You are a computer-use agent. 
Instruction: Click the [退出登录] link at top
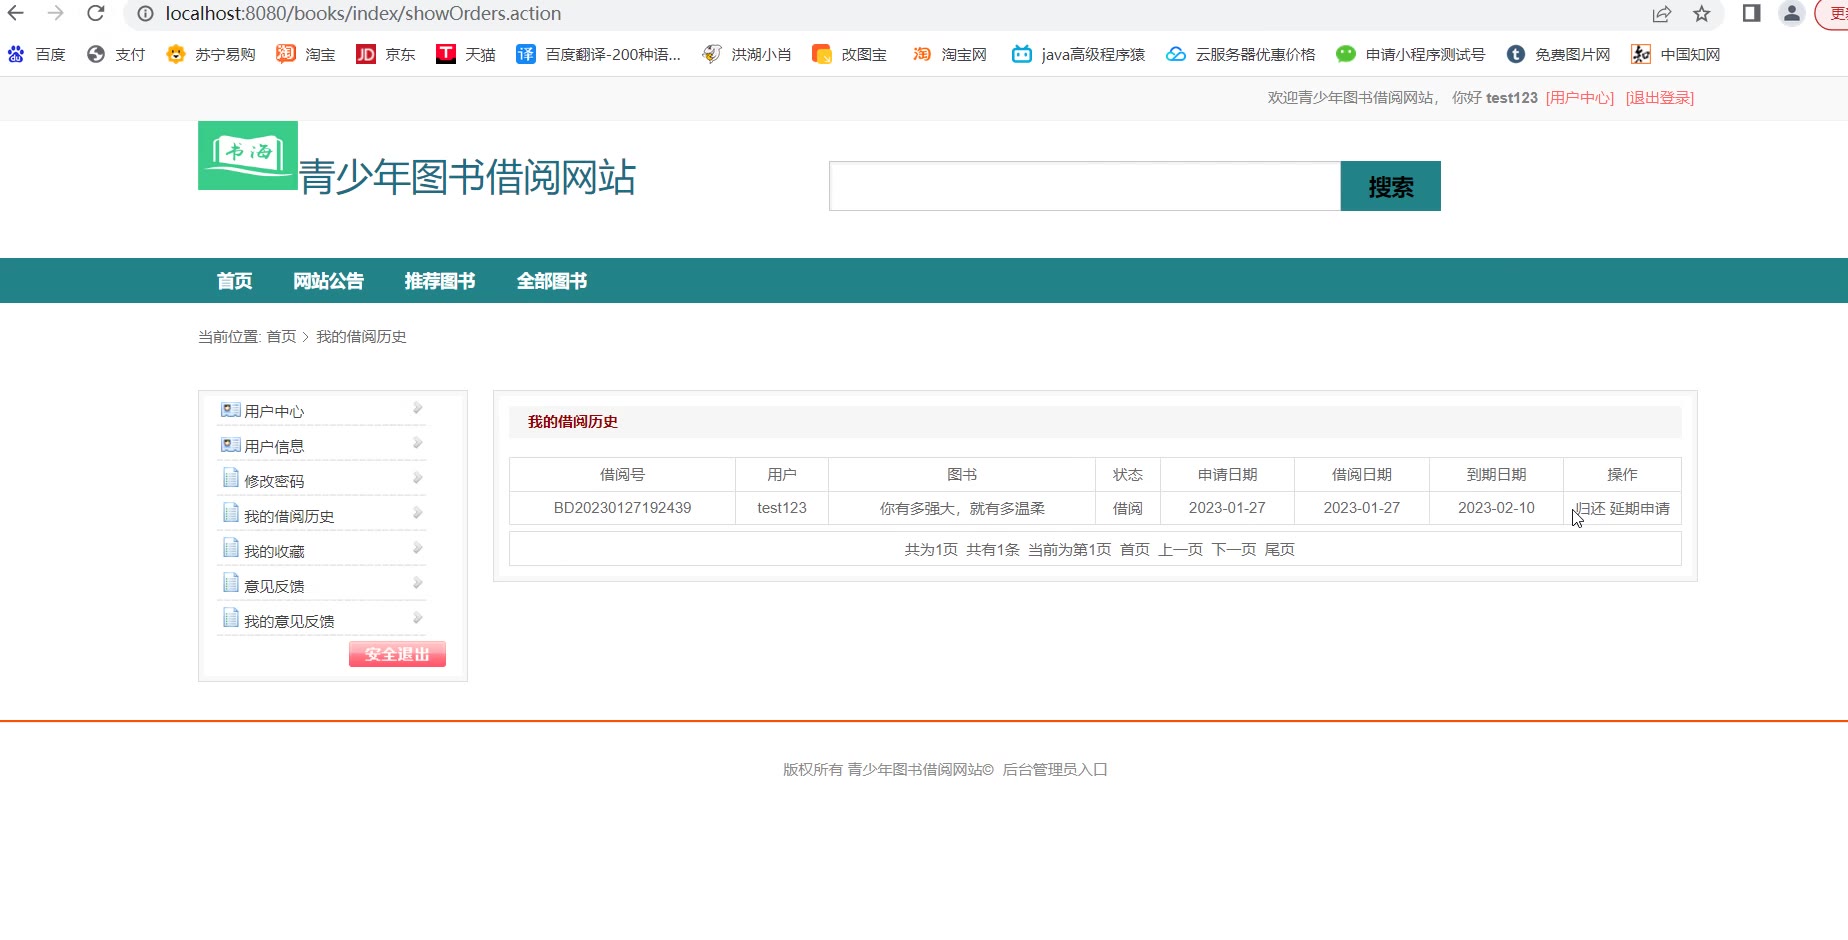1659,98
